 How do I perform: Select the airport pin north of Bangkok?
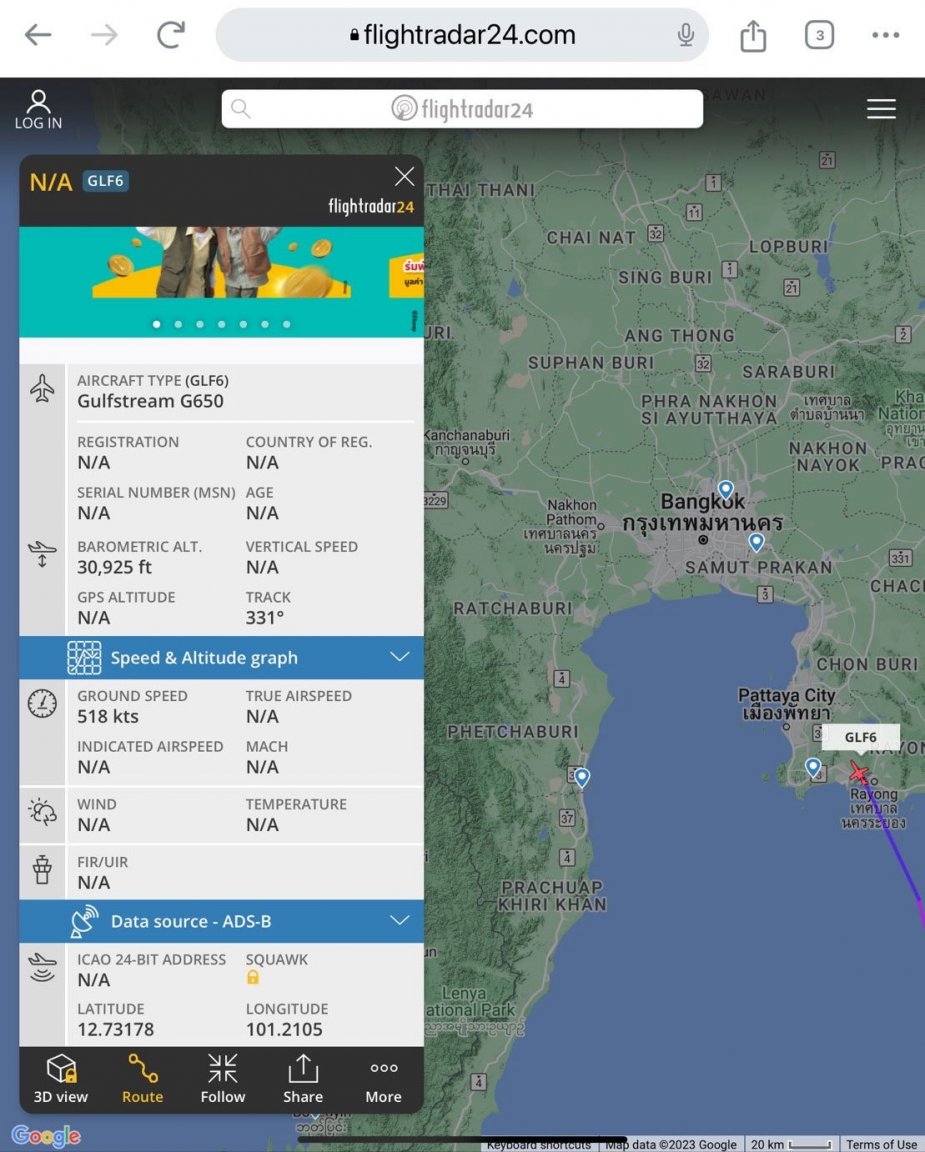click(x=726, y=490)
